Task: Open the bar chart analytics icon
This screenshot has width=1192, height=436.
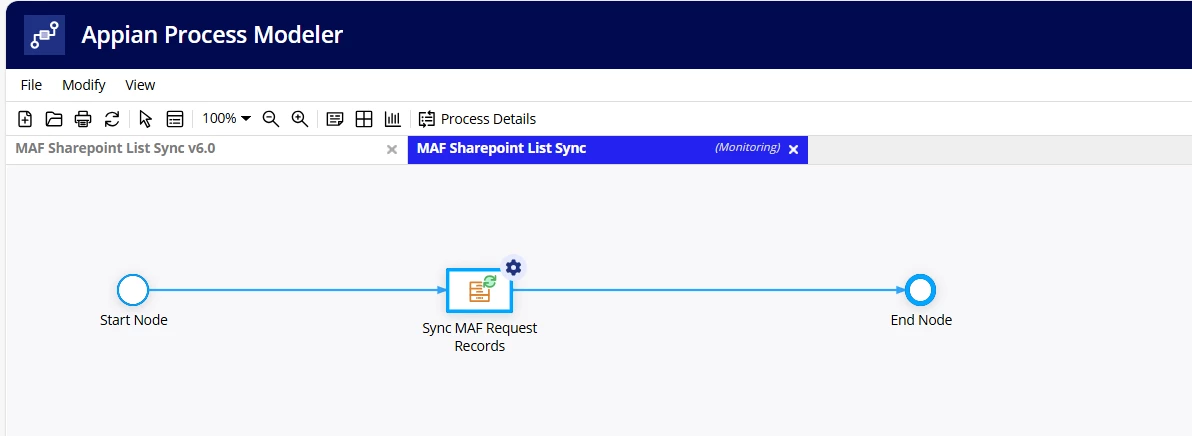Action: coord(392,118)
